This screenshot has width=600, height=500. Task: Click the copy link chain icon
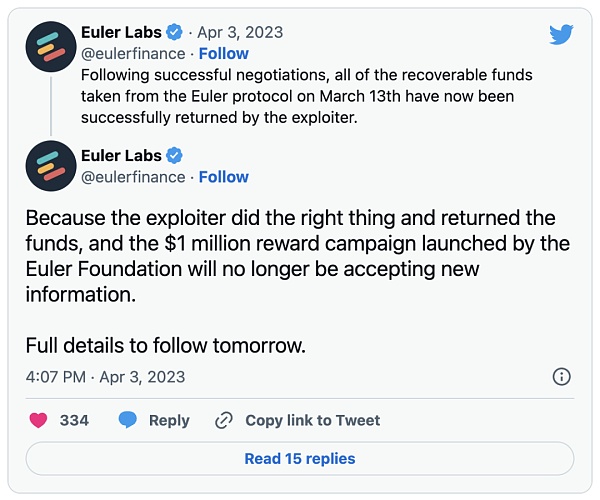point(224,420)
